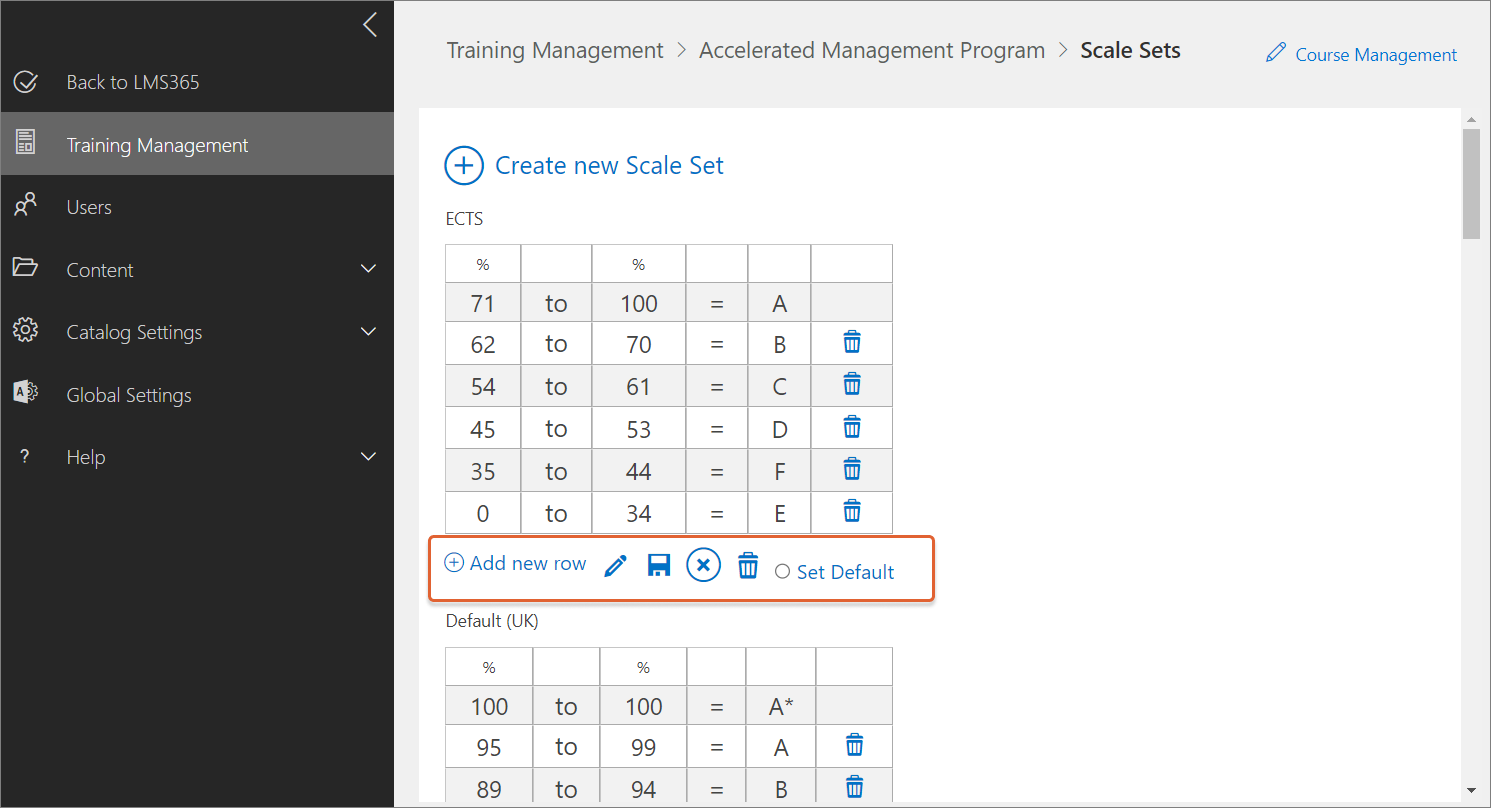The image size is (1491, 808).
Task: Delete the grade E row 0 to 34
Action: coord(851,512)
